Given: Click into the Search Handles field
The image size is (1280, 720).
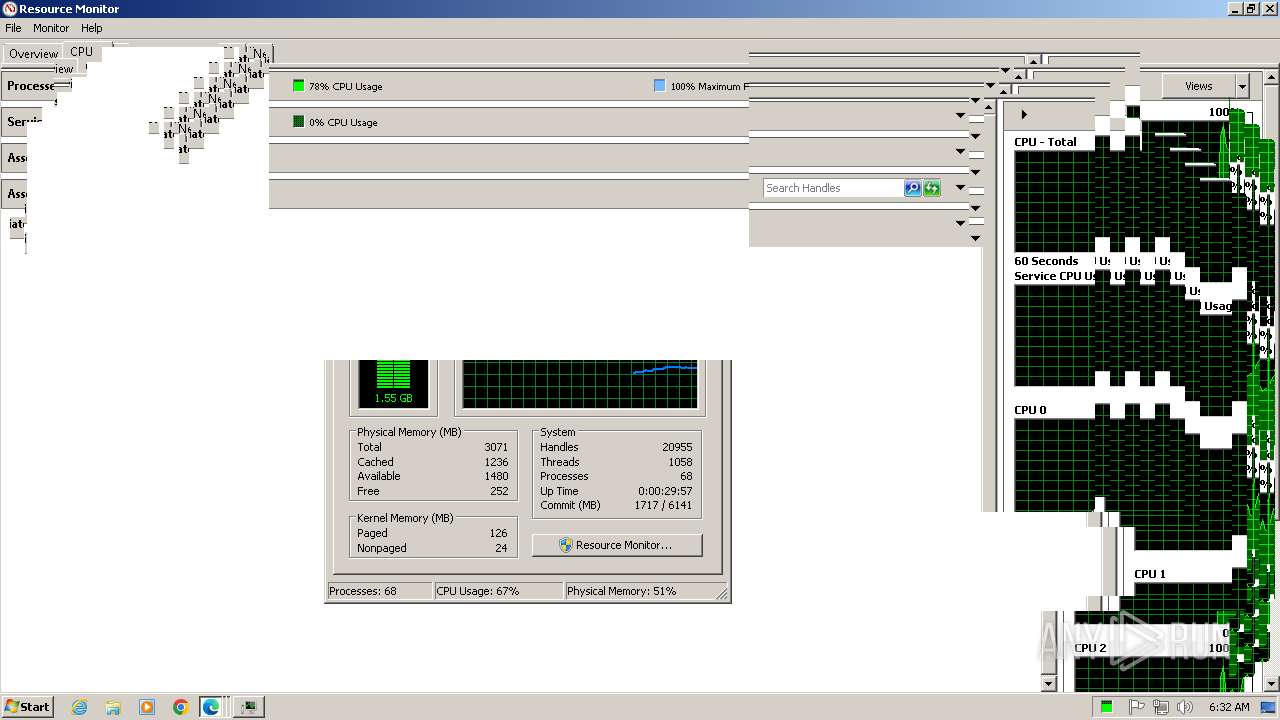Looking at the screenshot, I should (x=833, y=188).
